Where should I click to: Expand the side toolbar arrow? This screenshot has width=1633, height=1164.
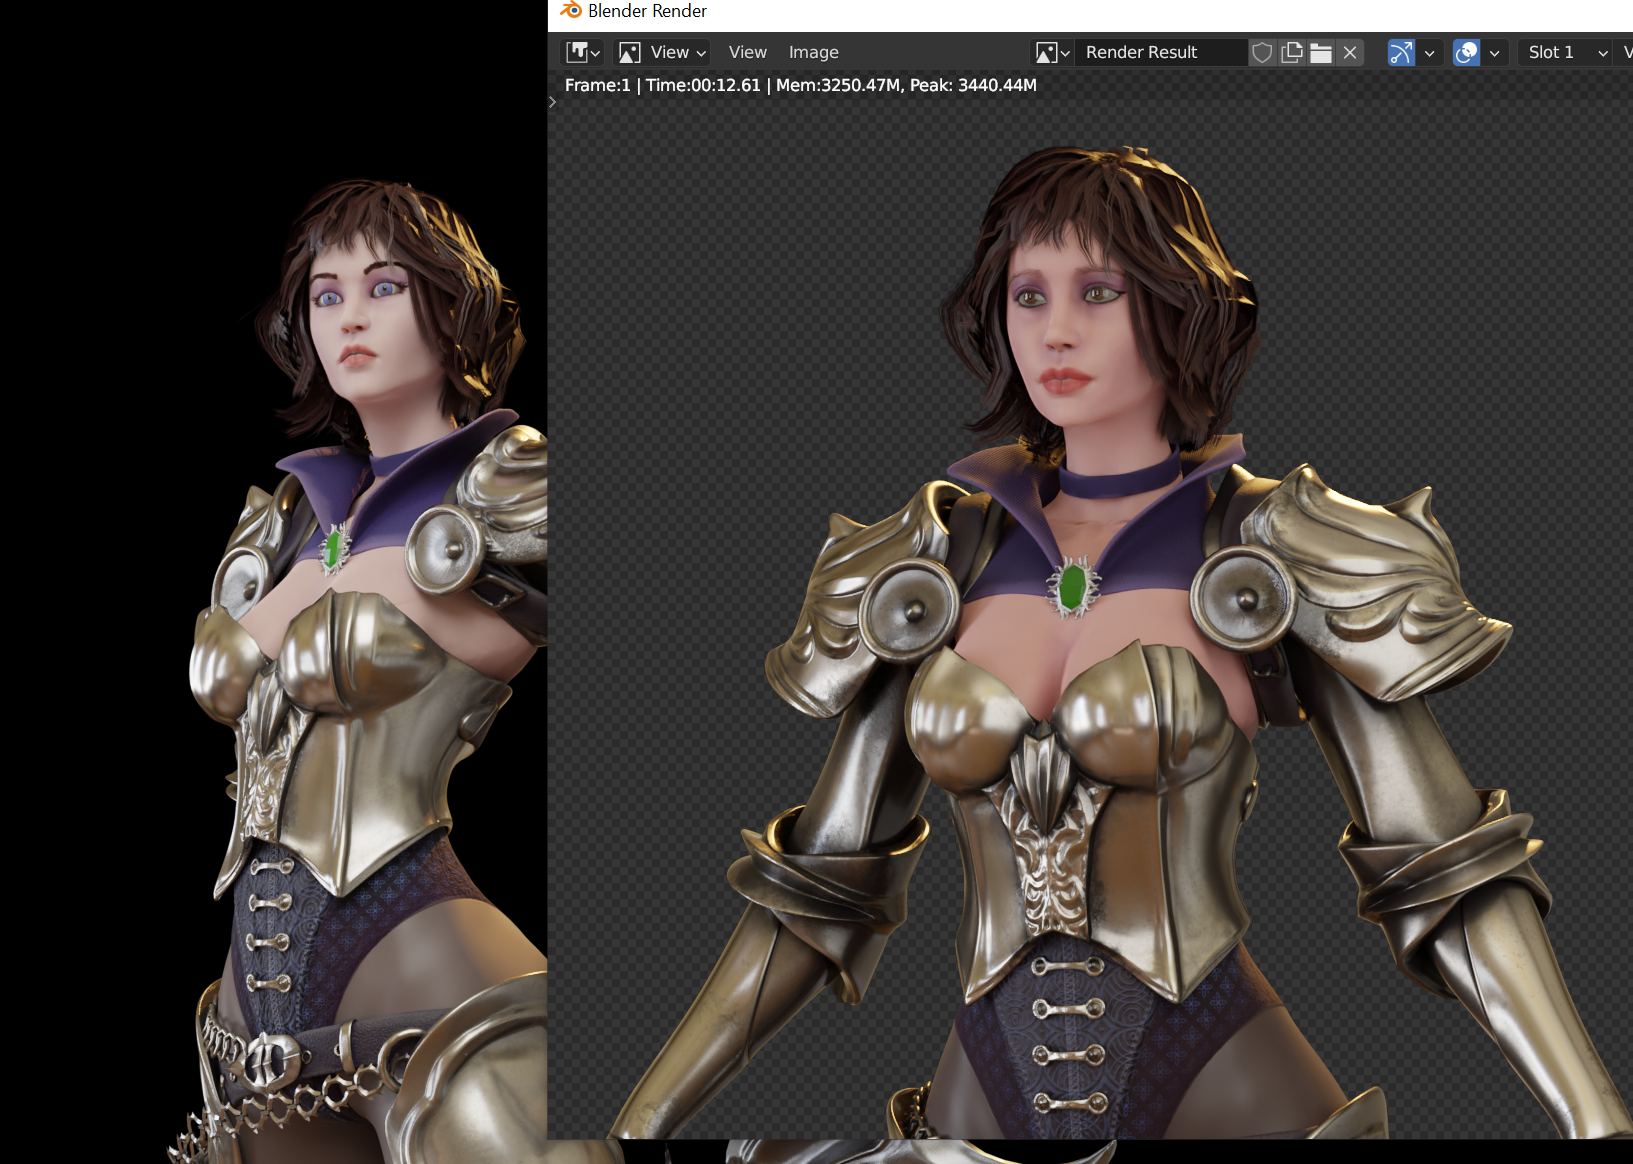point(552,102)
